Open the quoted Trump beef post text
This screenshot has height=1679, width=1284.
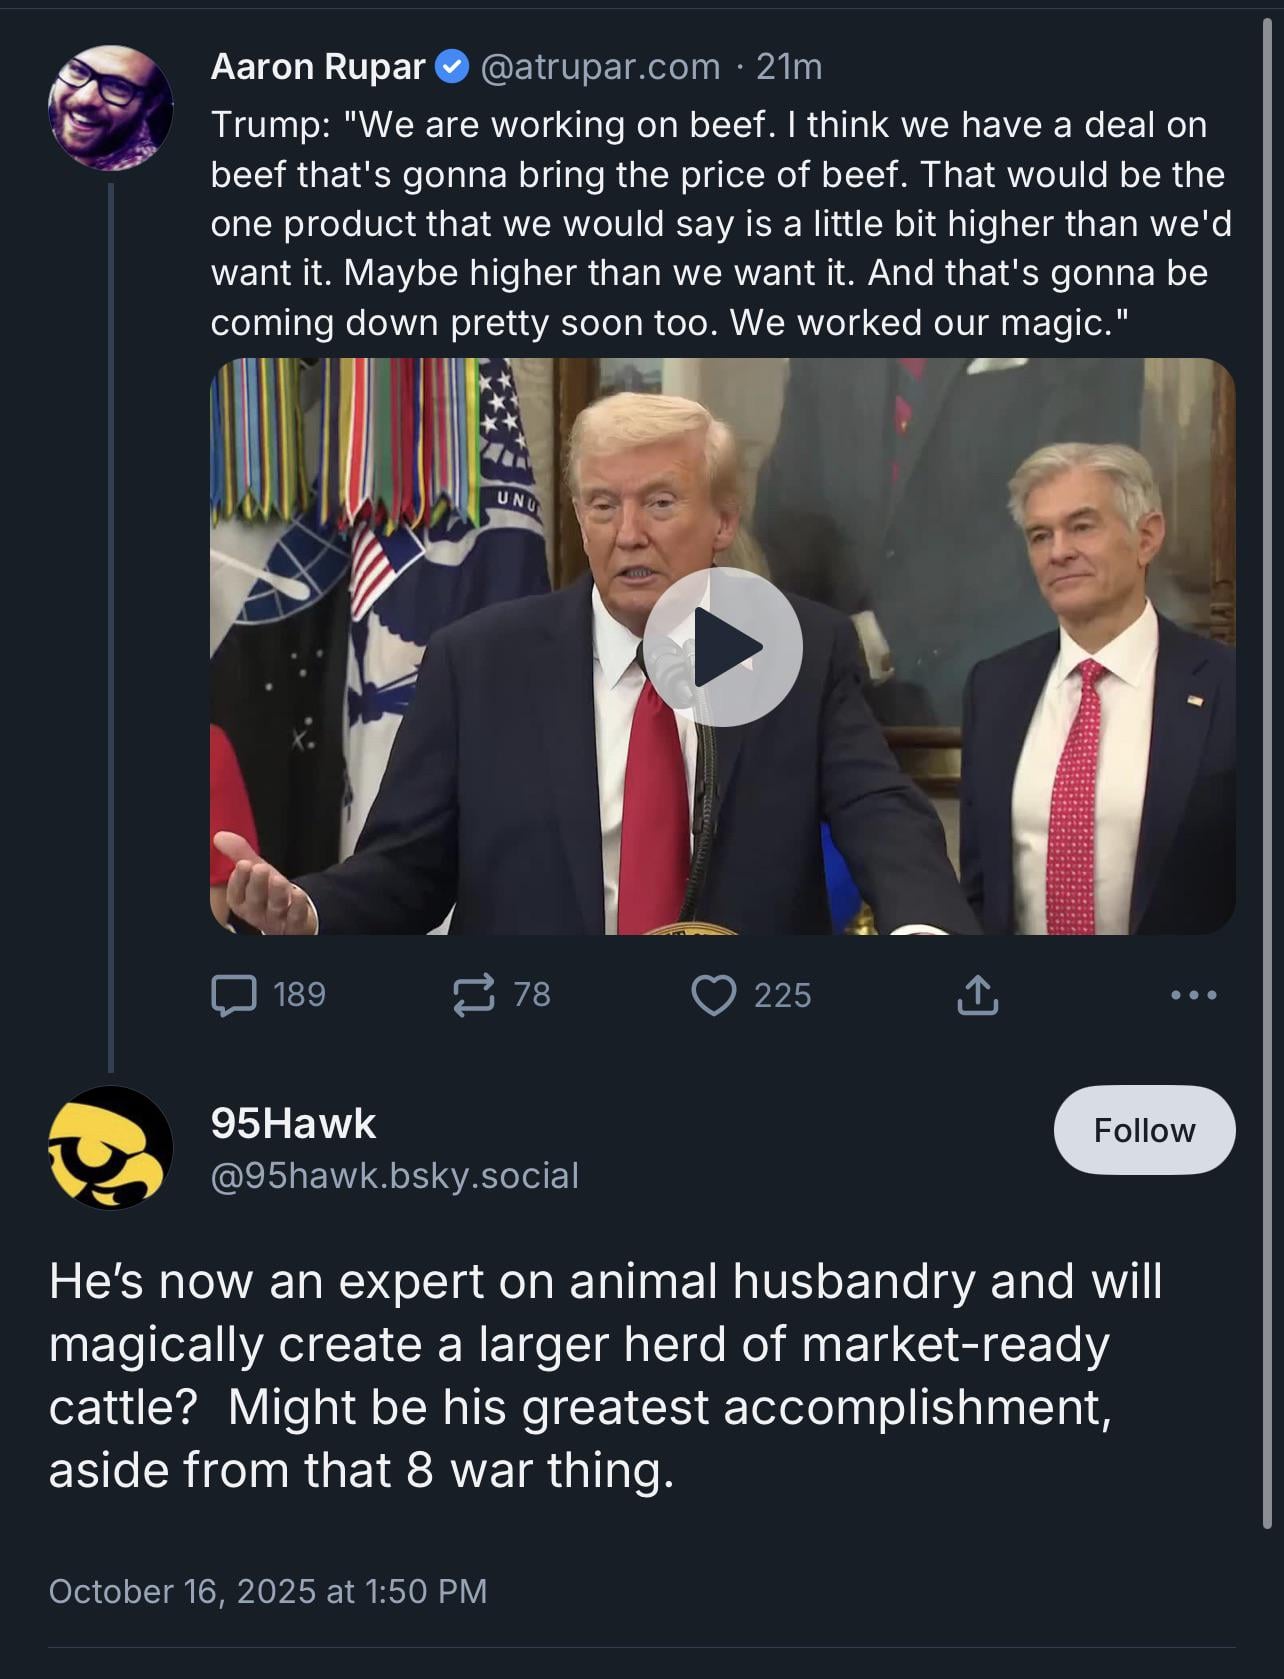tap(720, 223)
